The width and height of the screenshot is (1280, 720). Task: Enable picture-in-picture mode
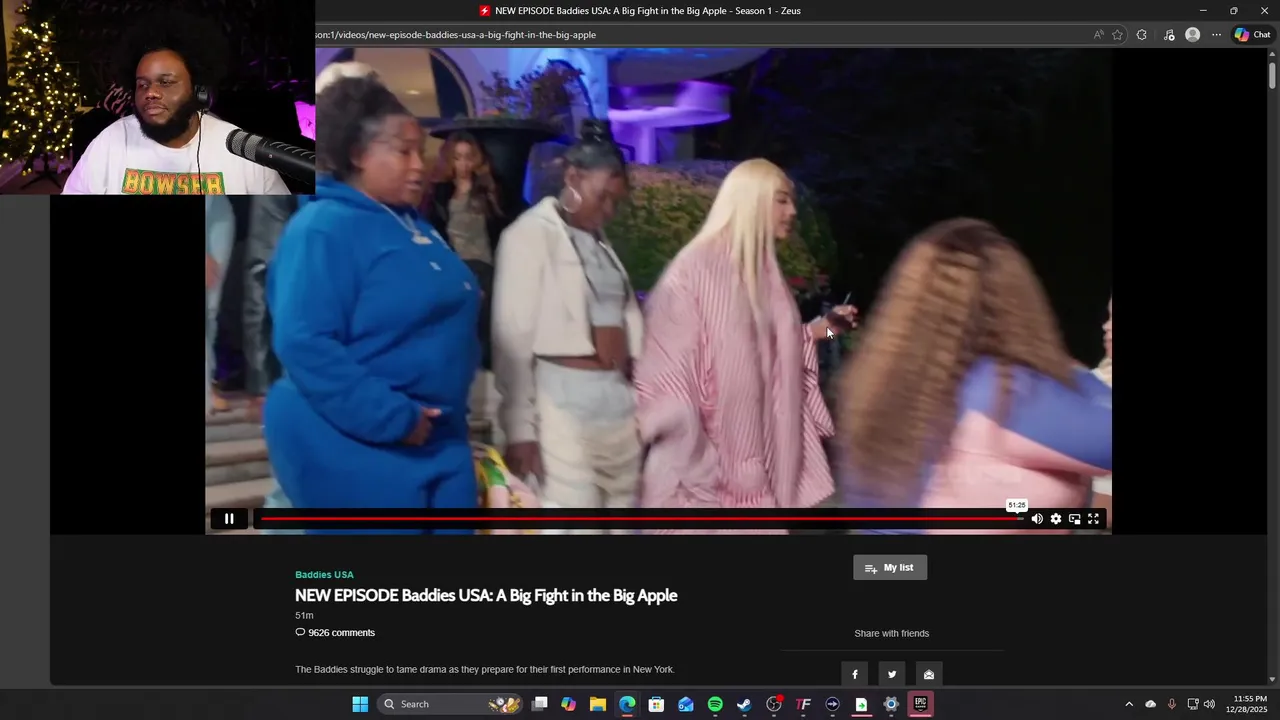pyautogui.click(x=1075, y=519)
